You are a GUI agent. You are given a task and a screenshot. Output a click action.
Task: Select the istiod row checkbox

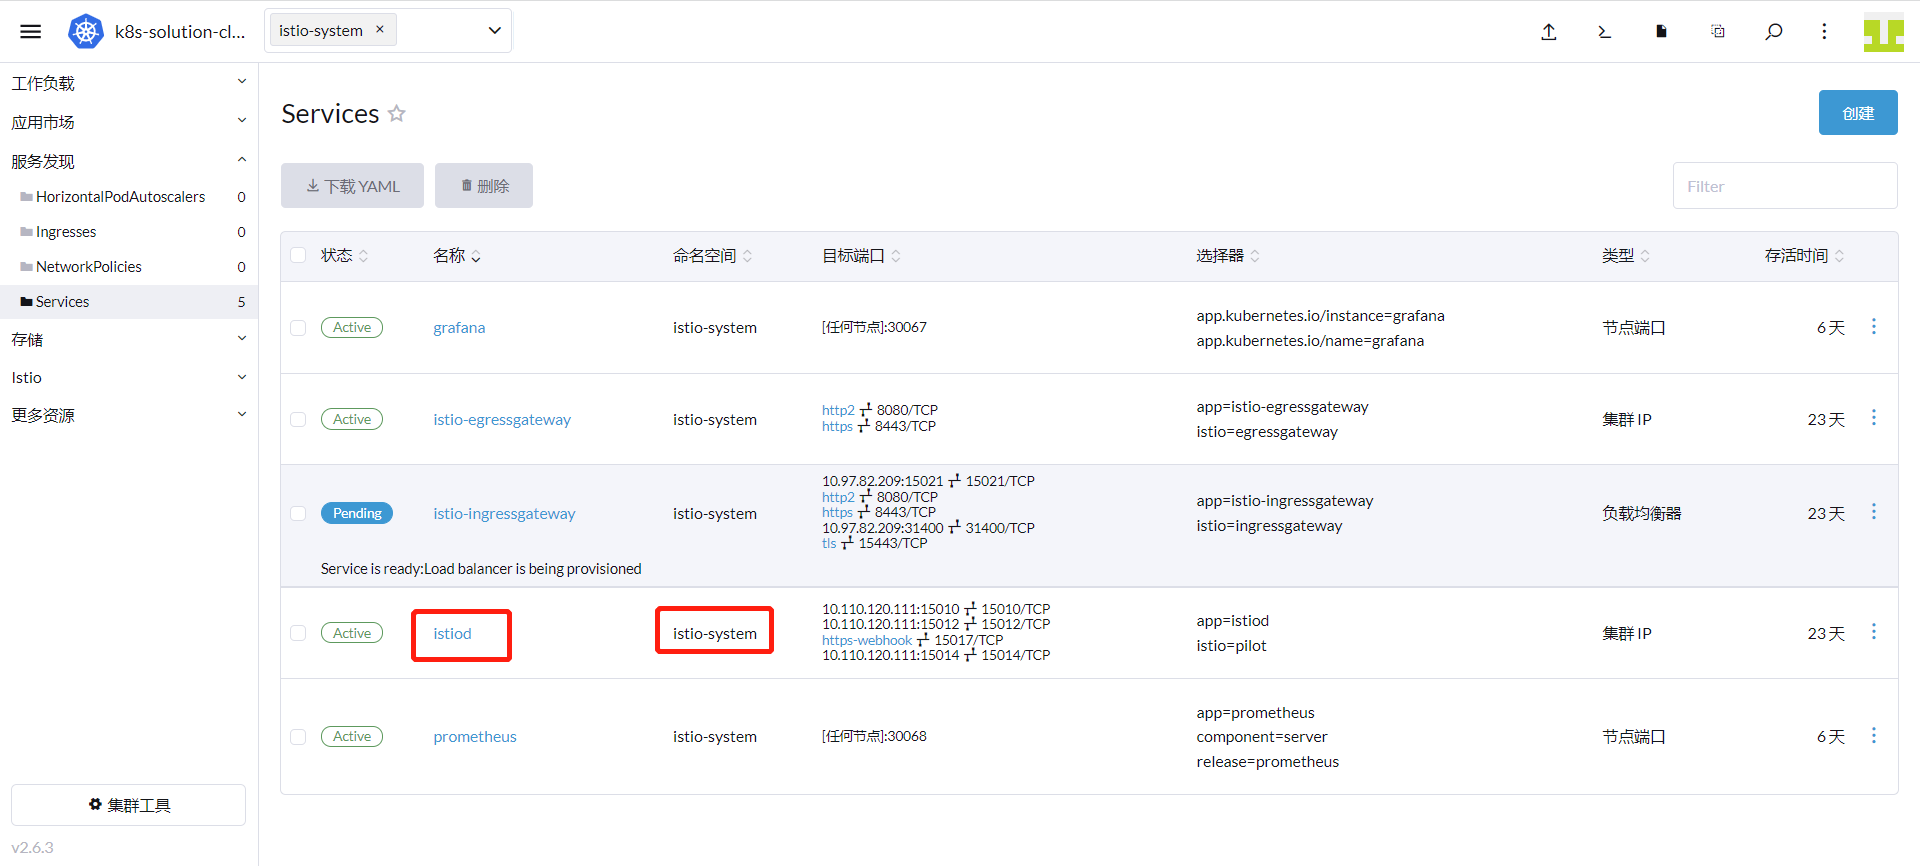pos(298,633)
